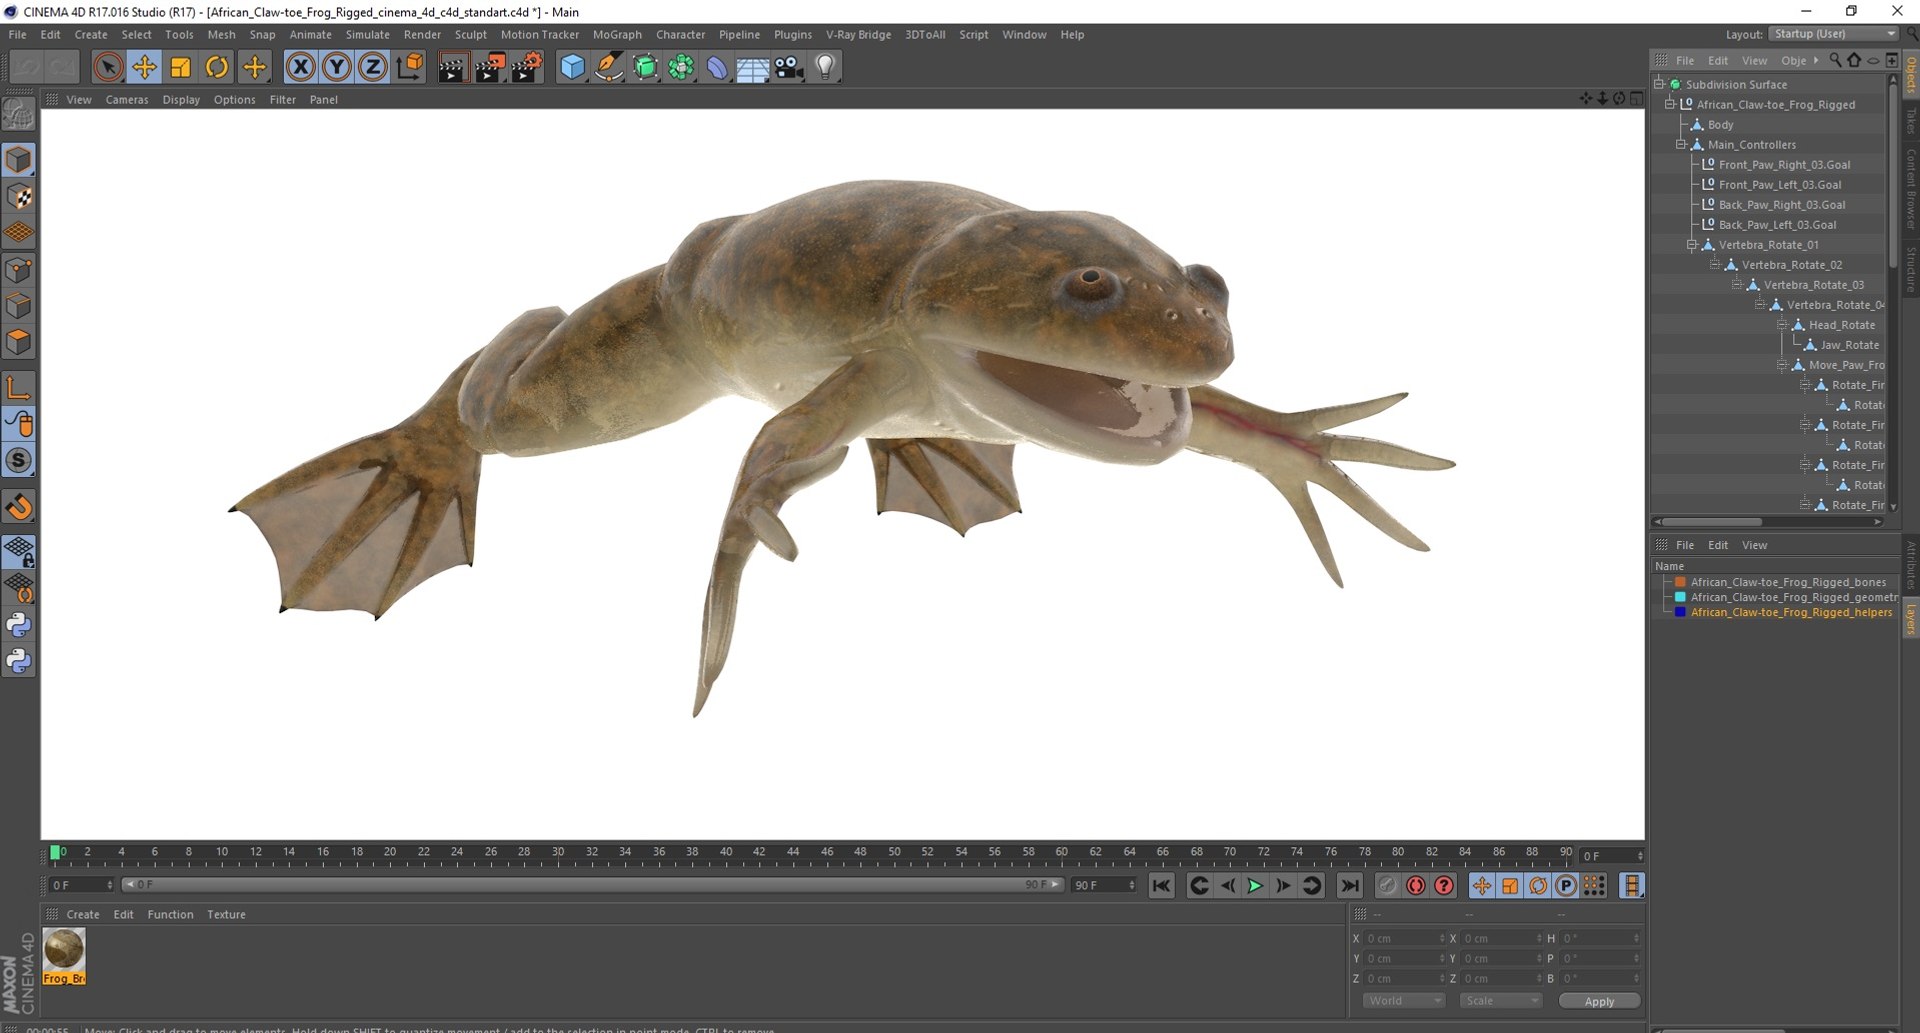Open the Simulate menu
This screenshot has height=1033, width=1920.
point(367,34)
